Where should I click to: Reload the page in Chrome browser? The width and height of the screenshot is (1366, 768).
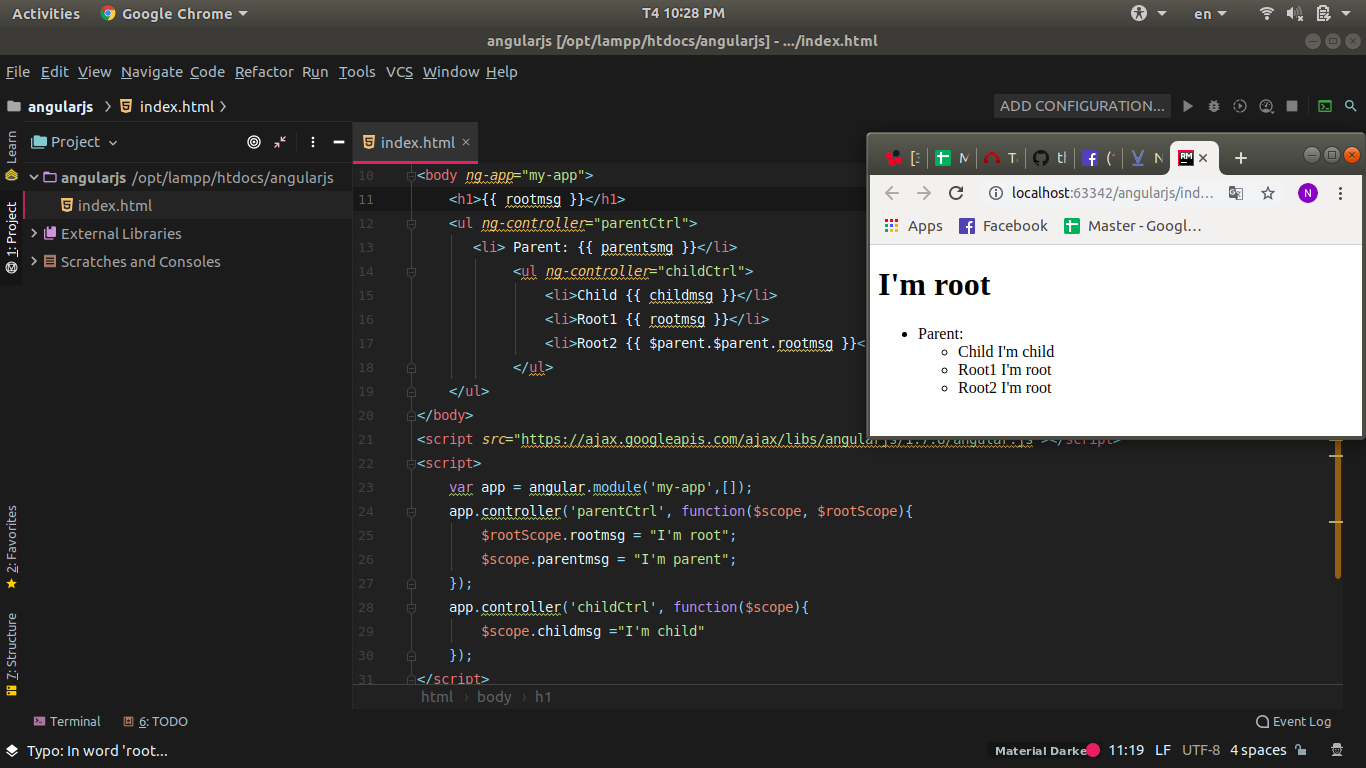[x=956, y=193]
